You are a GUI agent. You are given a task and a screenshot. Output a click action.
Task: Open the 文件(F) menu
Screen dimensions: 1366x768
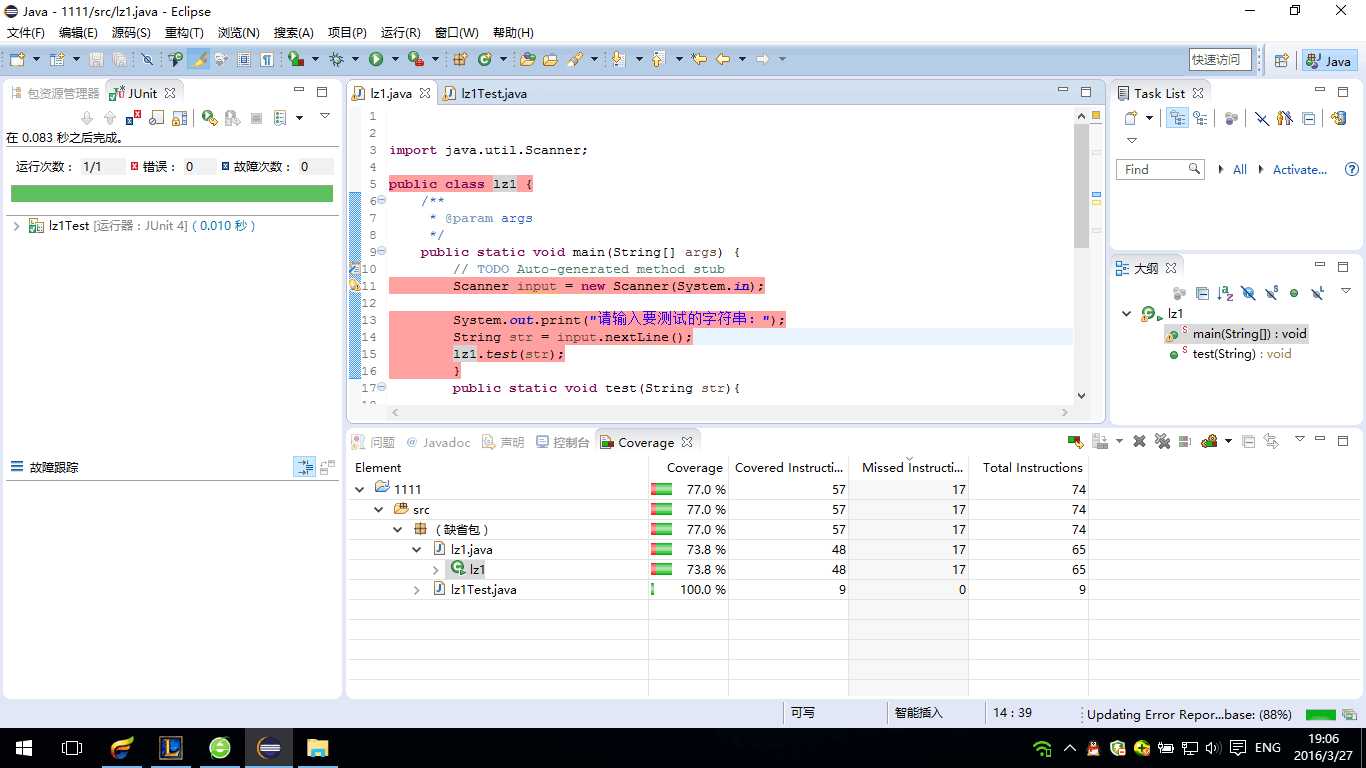tap(26, 33)
